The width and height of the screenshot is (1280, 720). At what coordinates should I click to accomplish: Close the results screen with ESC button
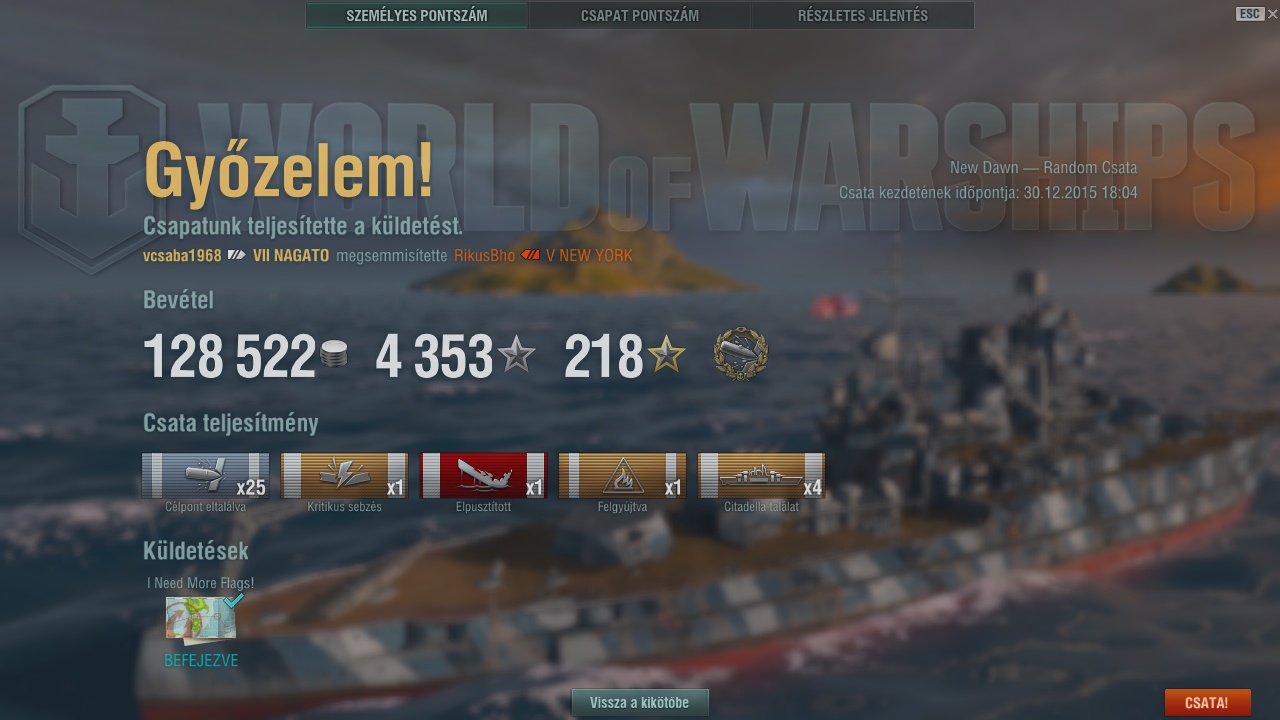[1250, 14]
